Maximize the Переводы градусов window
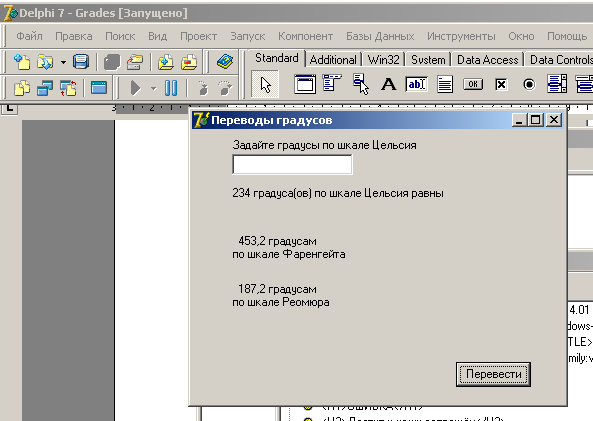 (536, 120)
